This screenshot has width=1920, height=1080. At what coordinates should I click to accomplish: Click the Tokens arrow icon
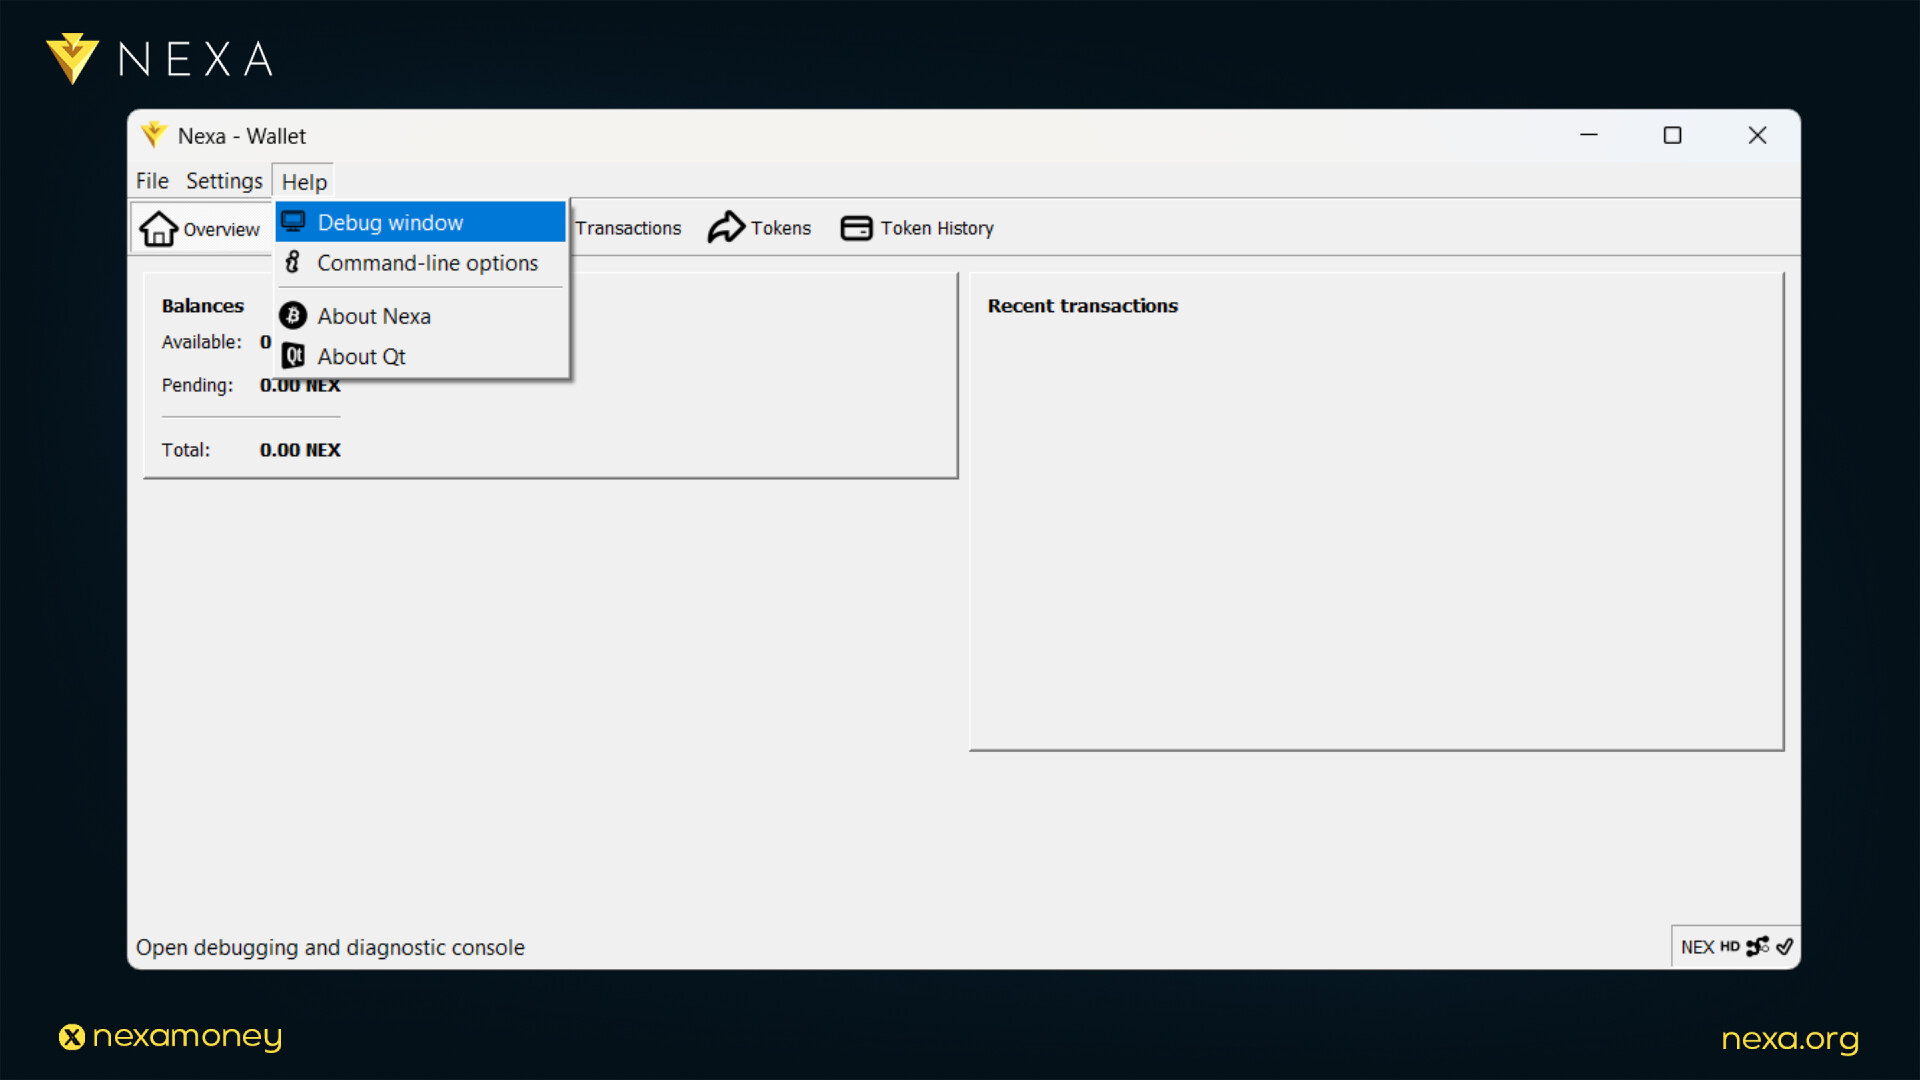pos(726,227)
